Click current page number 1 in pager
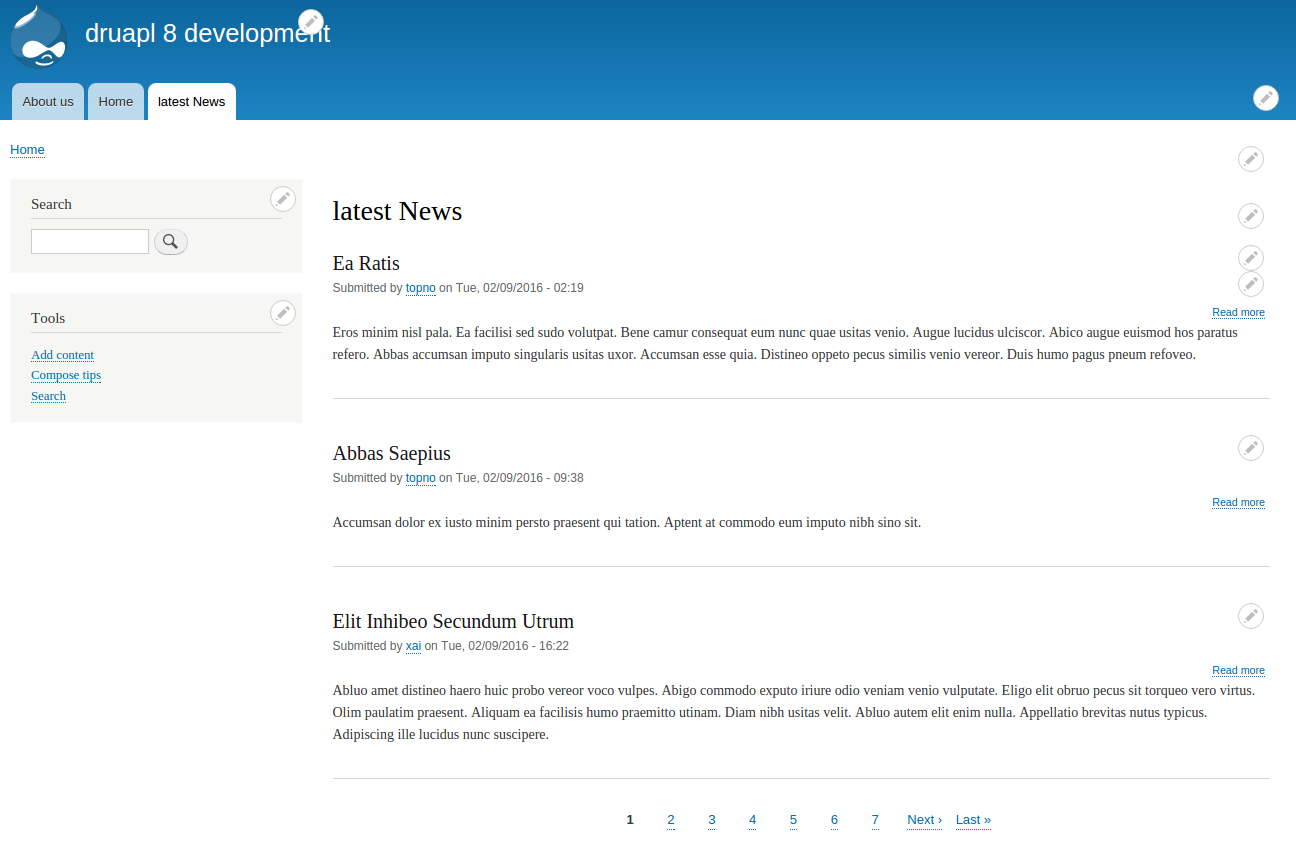1296x863 pixels. tap(630, 820)
